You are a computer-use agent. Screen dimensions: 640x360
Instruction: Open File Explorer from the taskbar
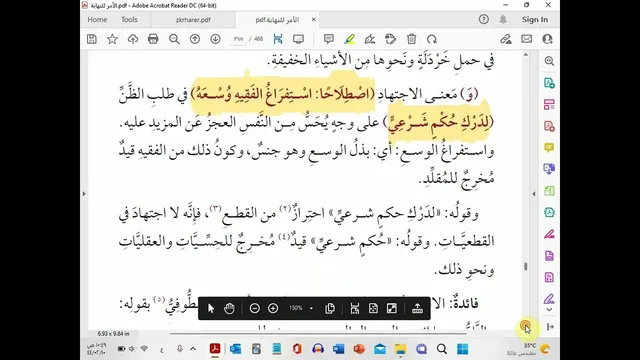(400, 349)
